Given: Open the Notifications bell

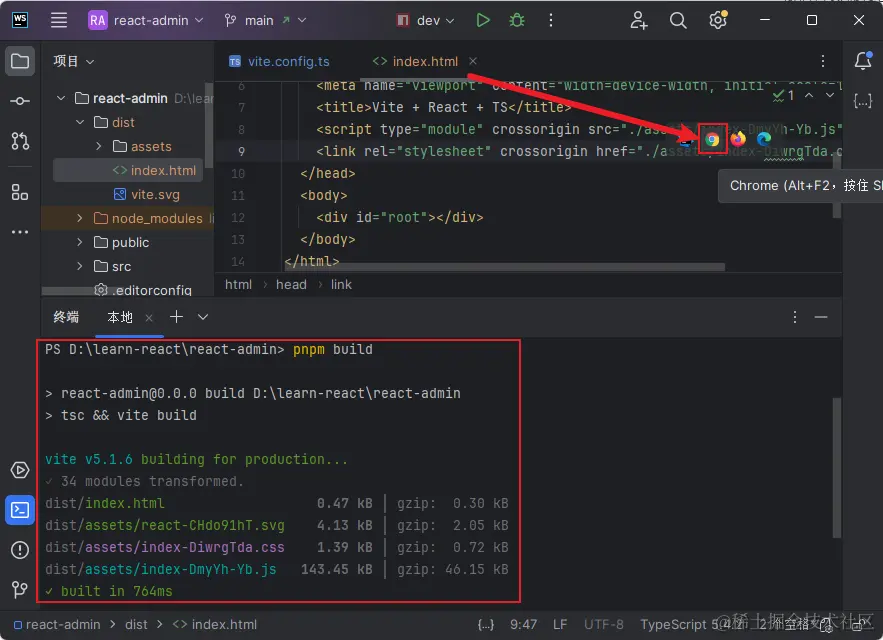Looking at the screenshot, I should [863, 61].
